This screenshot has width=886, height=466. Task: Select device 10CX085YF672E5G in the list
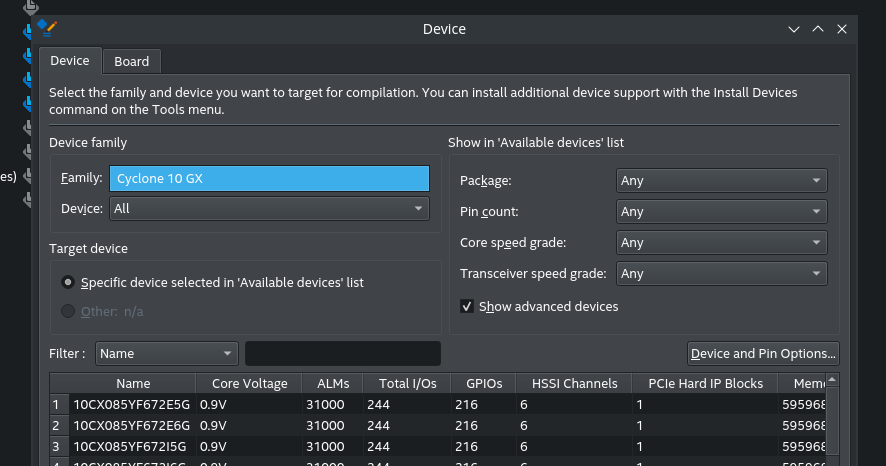click(x=131, y=405)
